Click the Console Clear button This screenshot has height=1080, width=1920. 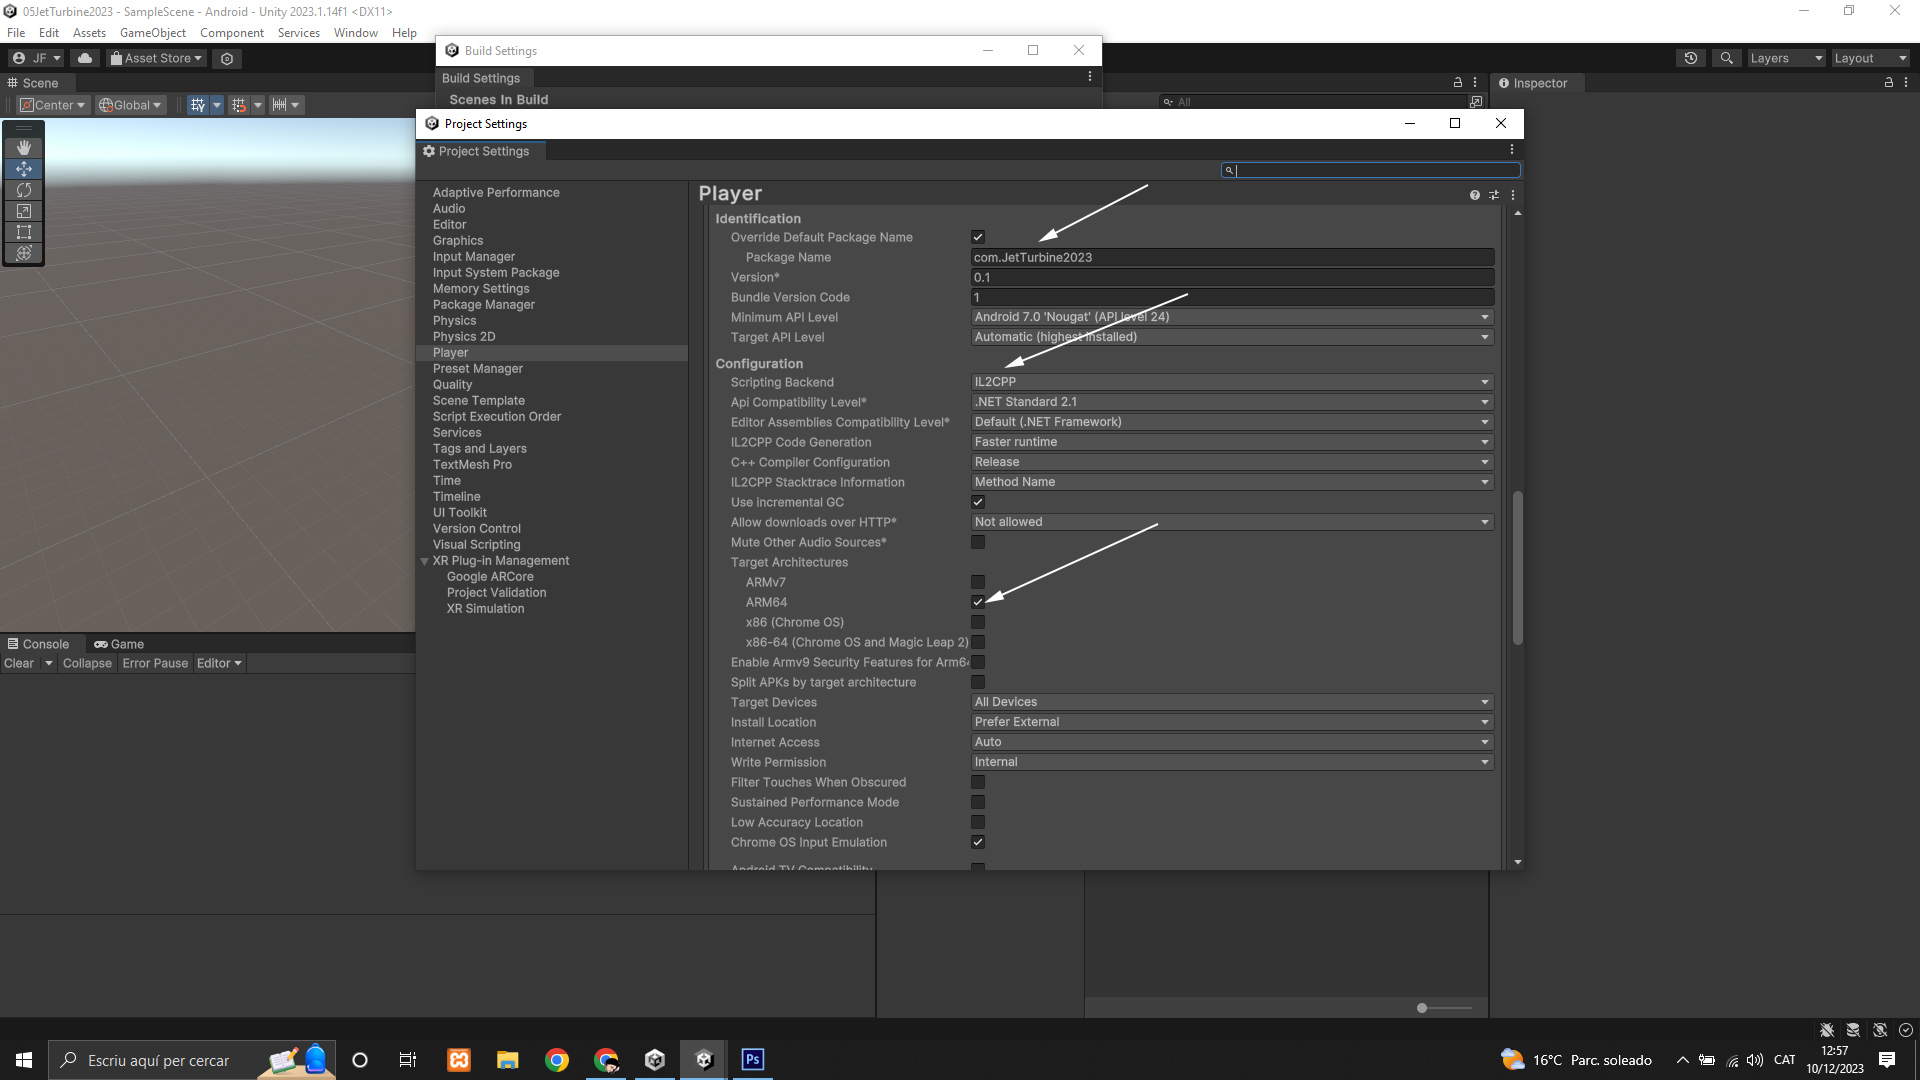tap(19, 663)
